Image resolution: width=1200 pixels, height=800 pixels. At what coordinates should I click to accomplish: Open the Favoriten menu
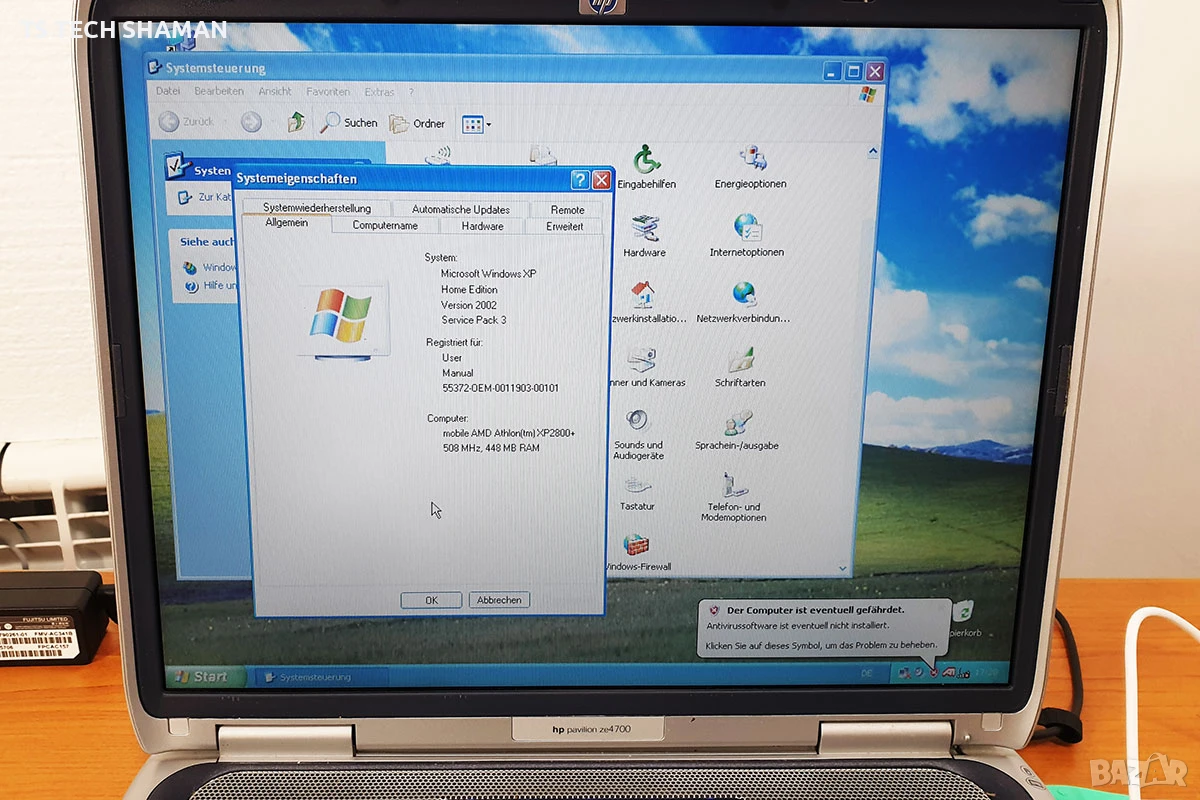(328, 92)
